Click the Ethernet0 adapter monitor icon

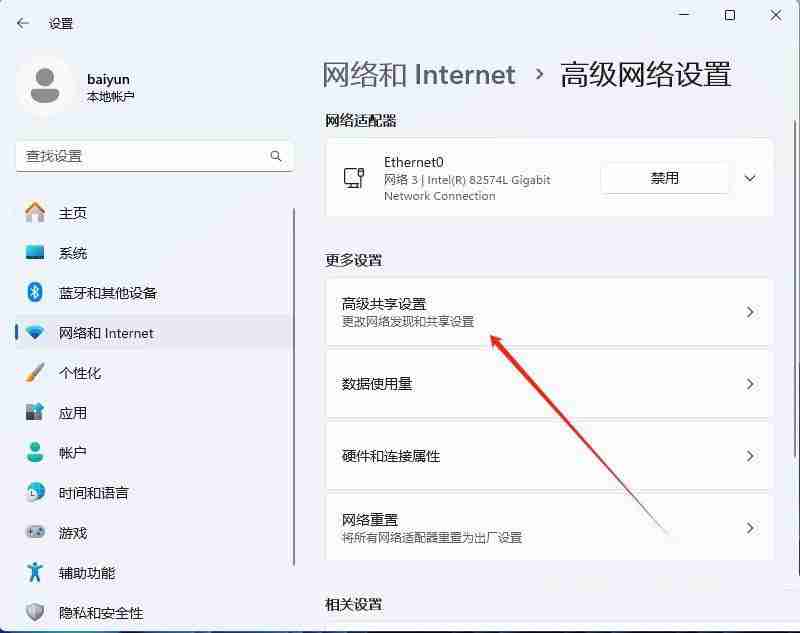(352, 177)
